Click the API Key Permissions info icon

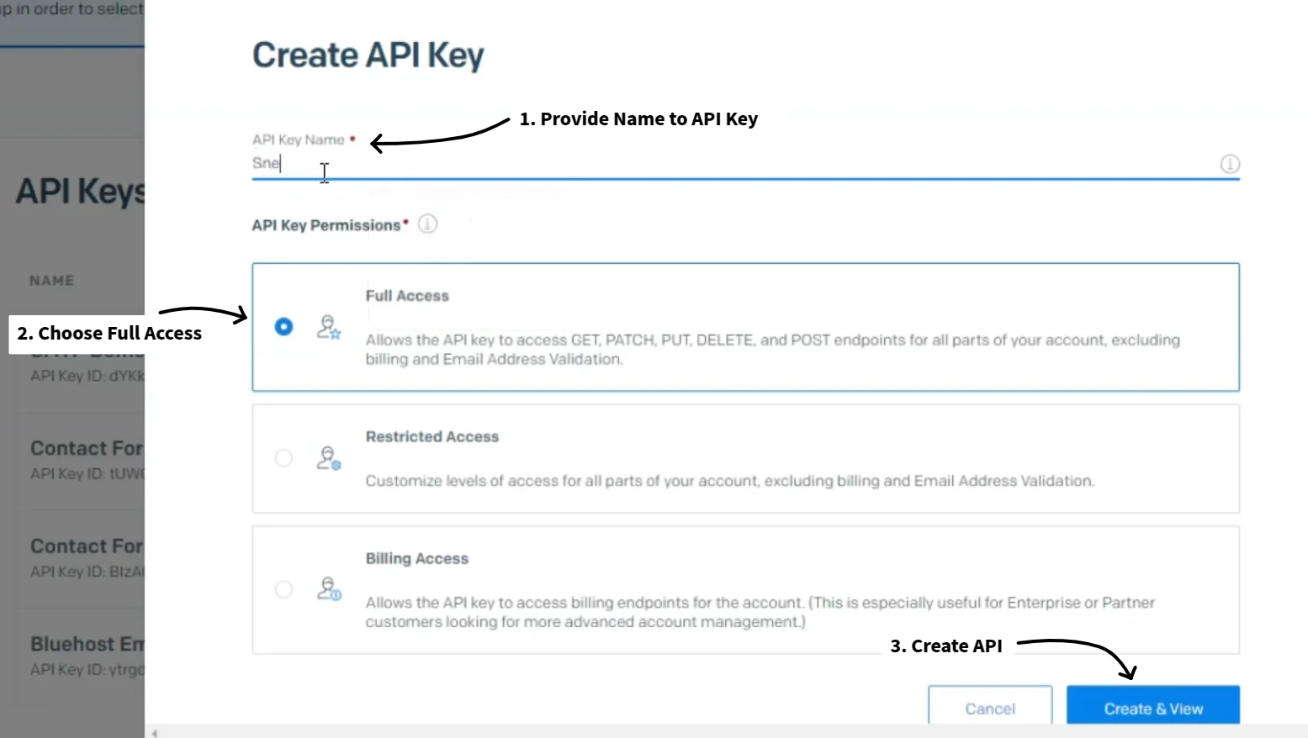[x=428, y=224]
